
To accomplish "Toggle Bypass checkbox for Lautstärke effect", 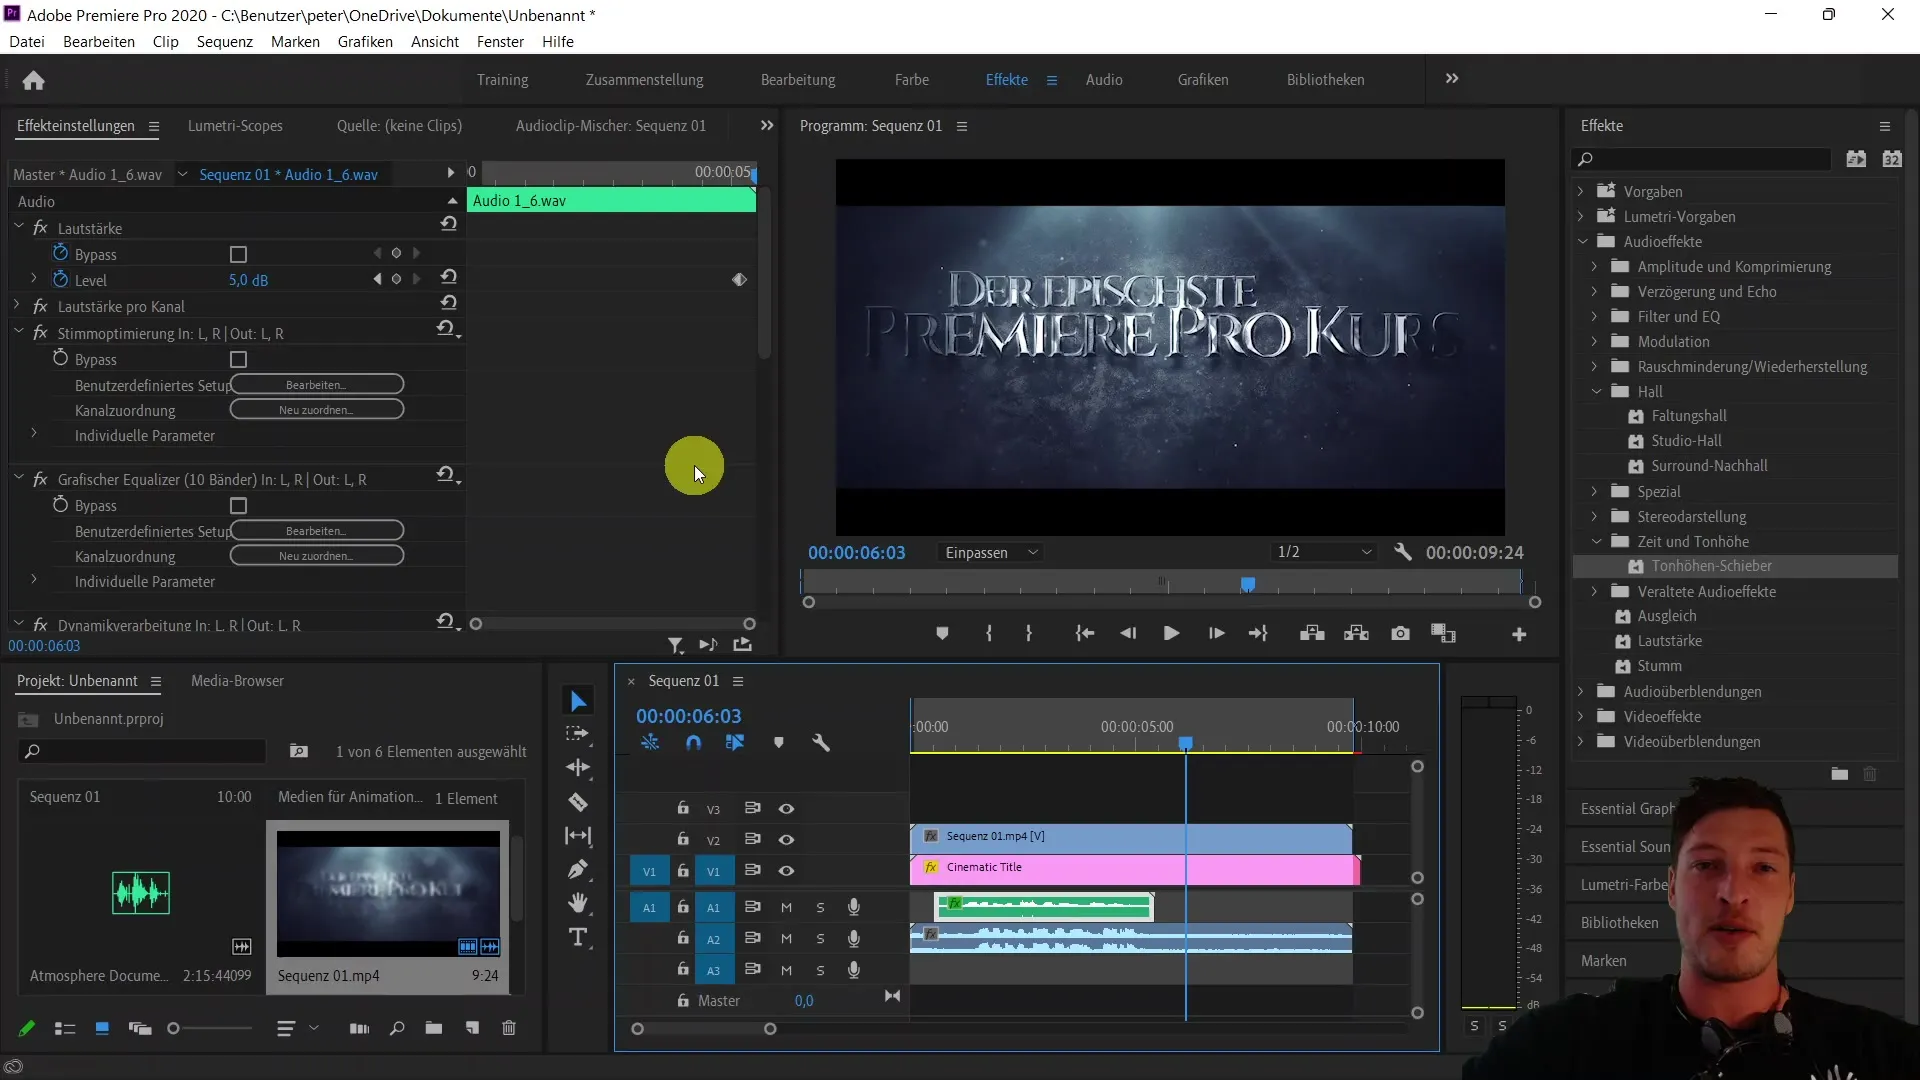I will (237, 253).
